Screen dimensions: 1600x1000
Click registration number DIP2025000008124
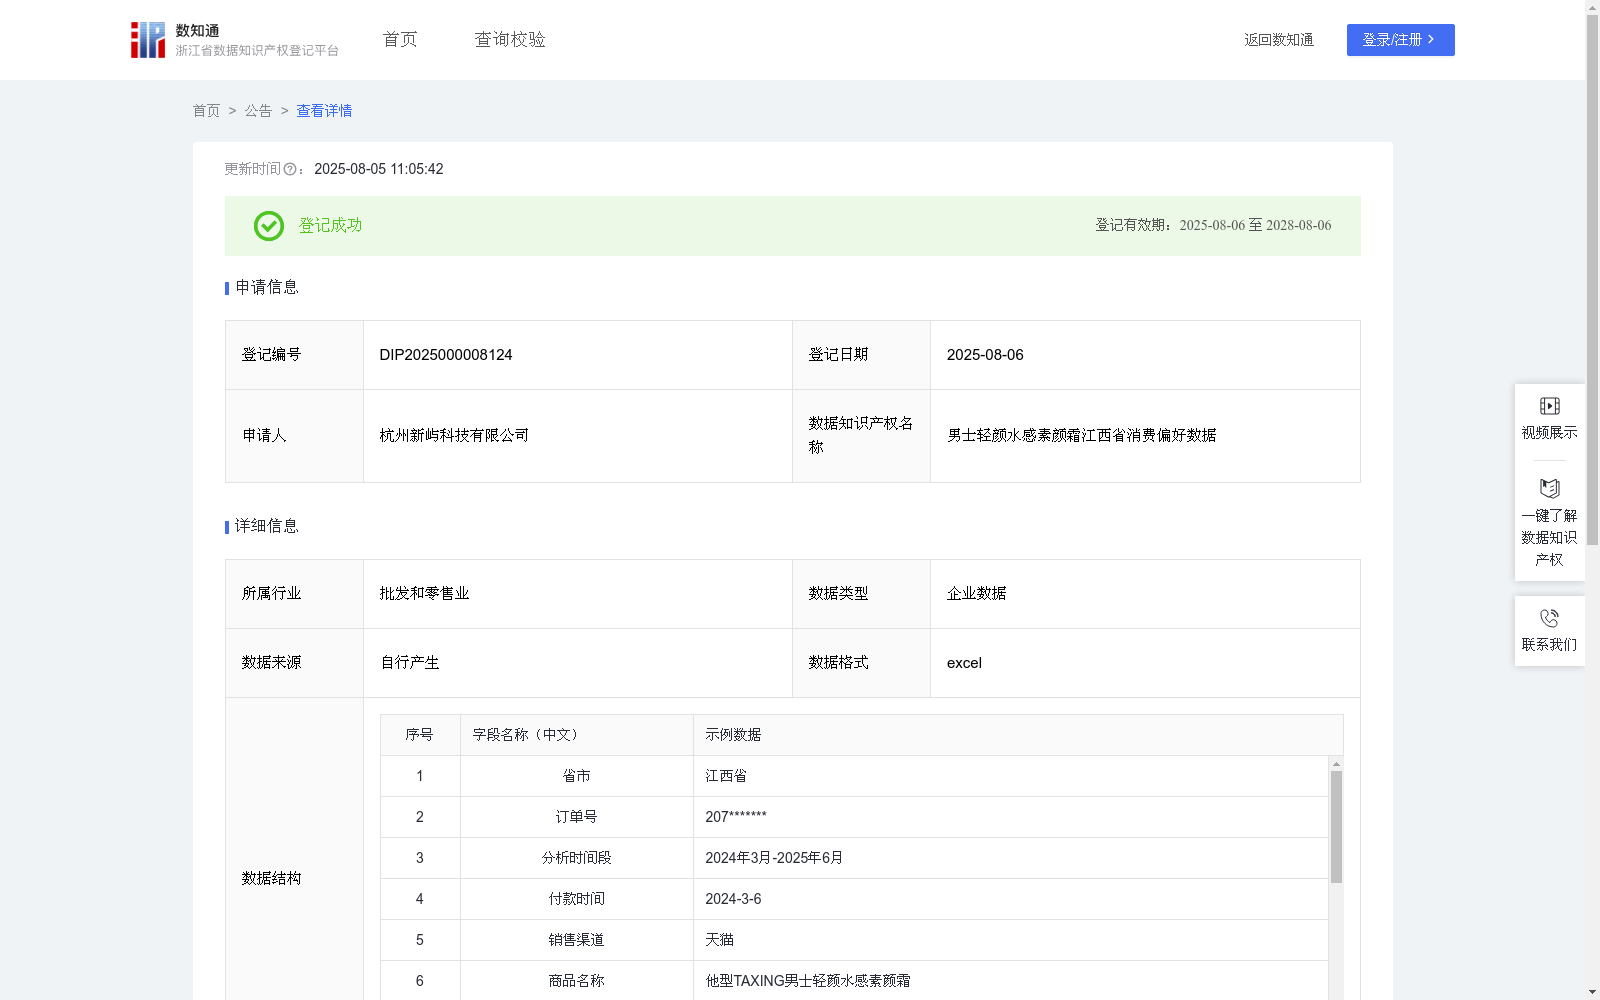tap(446, 355)
